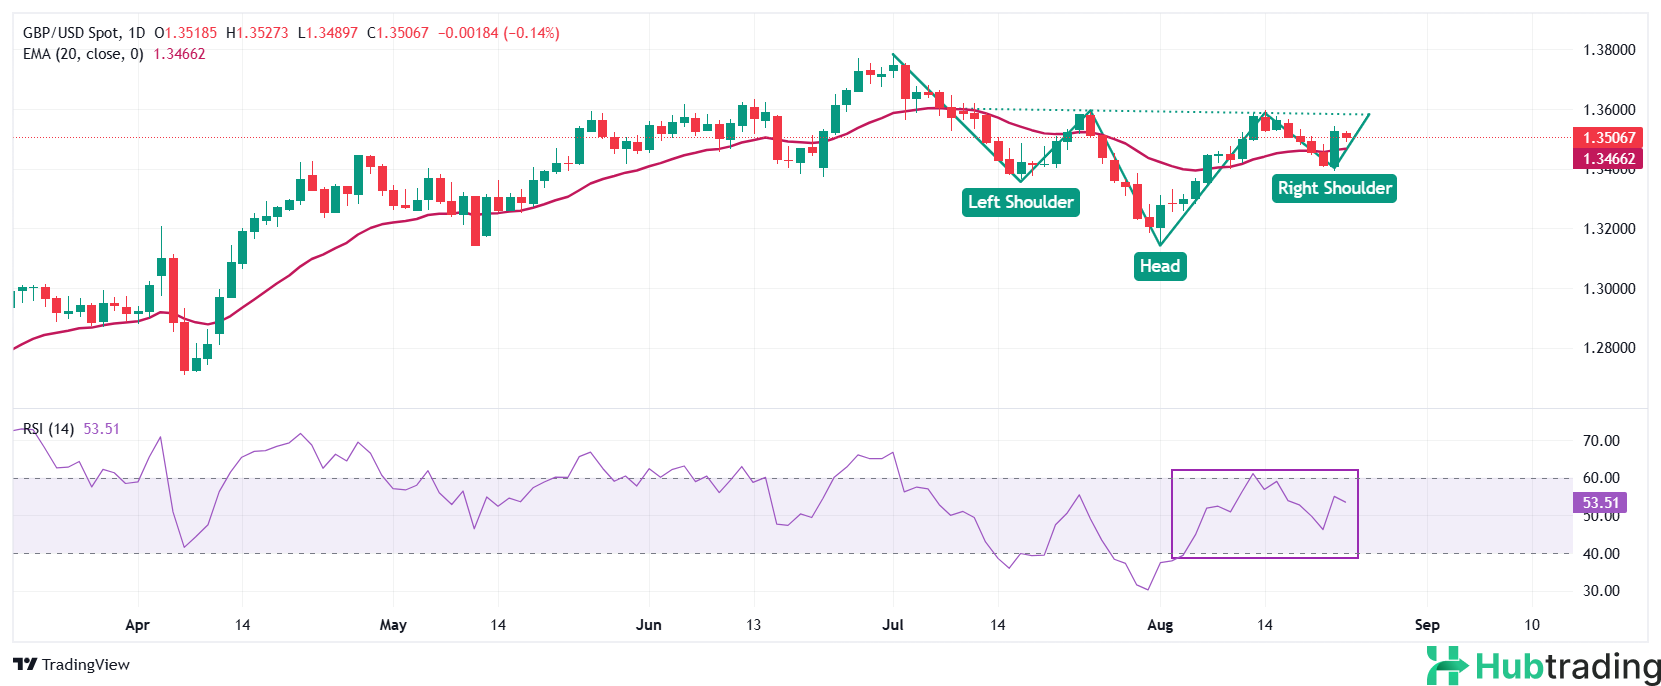Screen dimensions: 1661x686
Task: Click the purple rectangle on the RSI pane
Action: (x=1264, y=471)
